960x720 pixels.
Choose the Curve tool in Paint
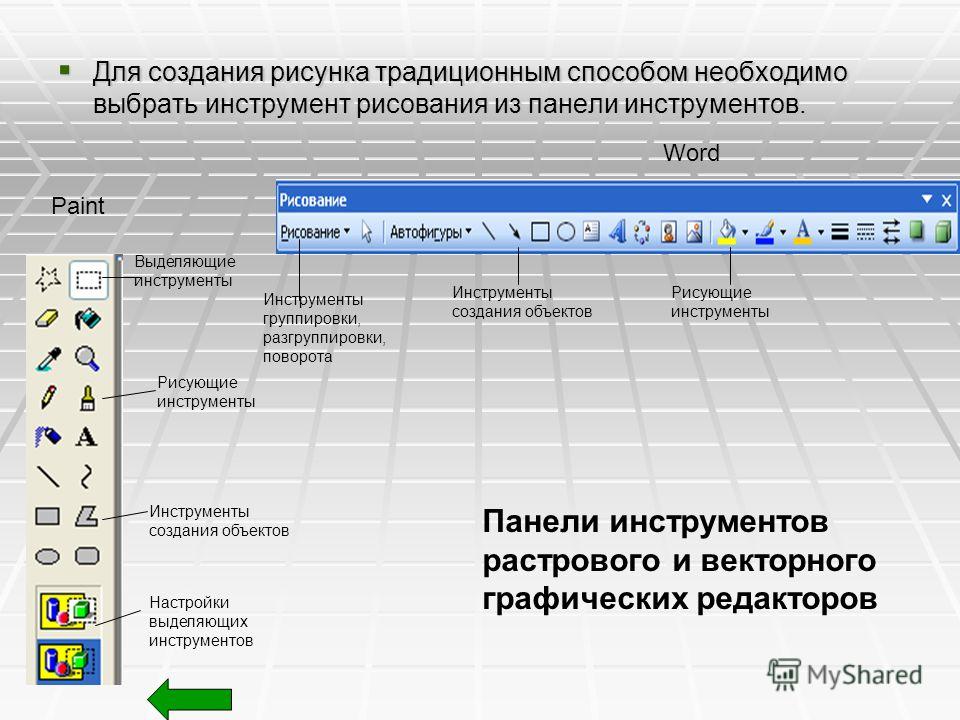pyautogui.click(x=87, y=476)
